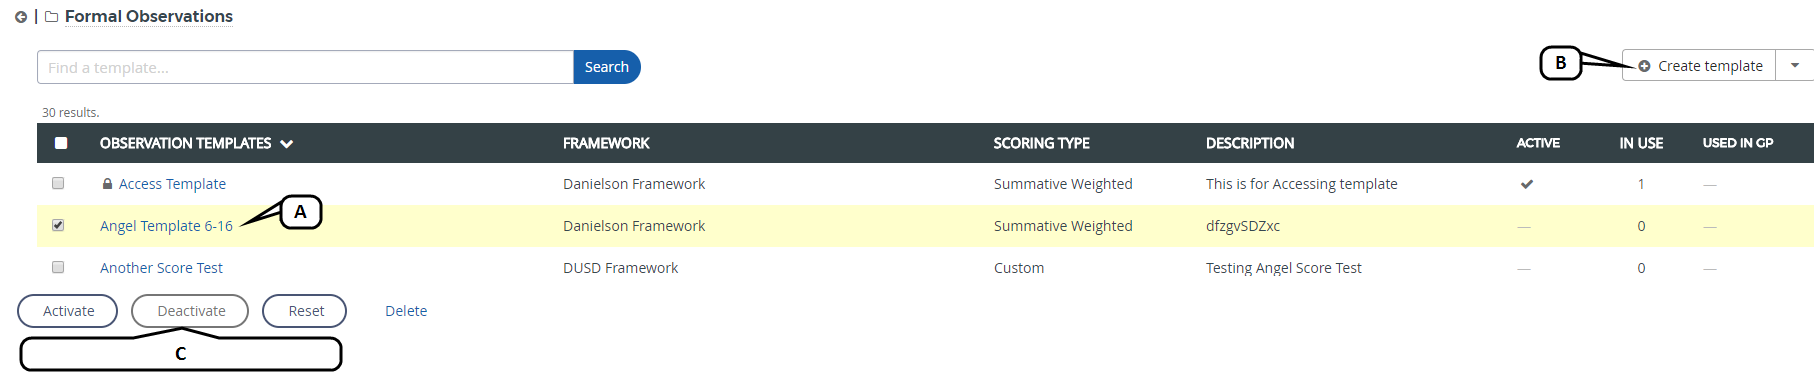Click the plus icon on Create template
Screen dimensions: 1814x380
pos(1644,66)
